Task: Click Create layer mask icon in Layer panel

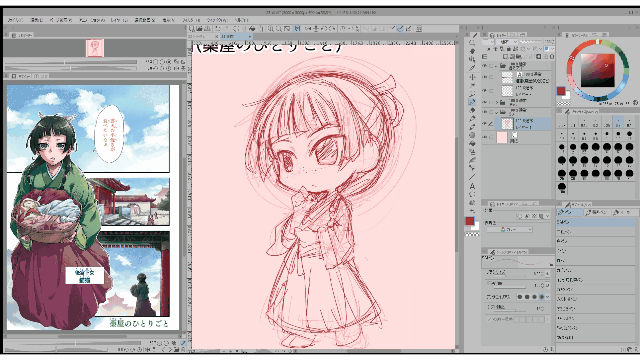Action: [539, 57]
